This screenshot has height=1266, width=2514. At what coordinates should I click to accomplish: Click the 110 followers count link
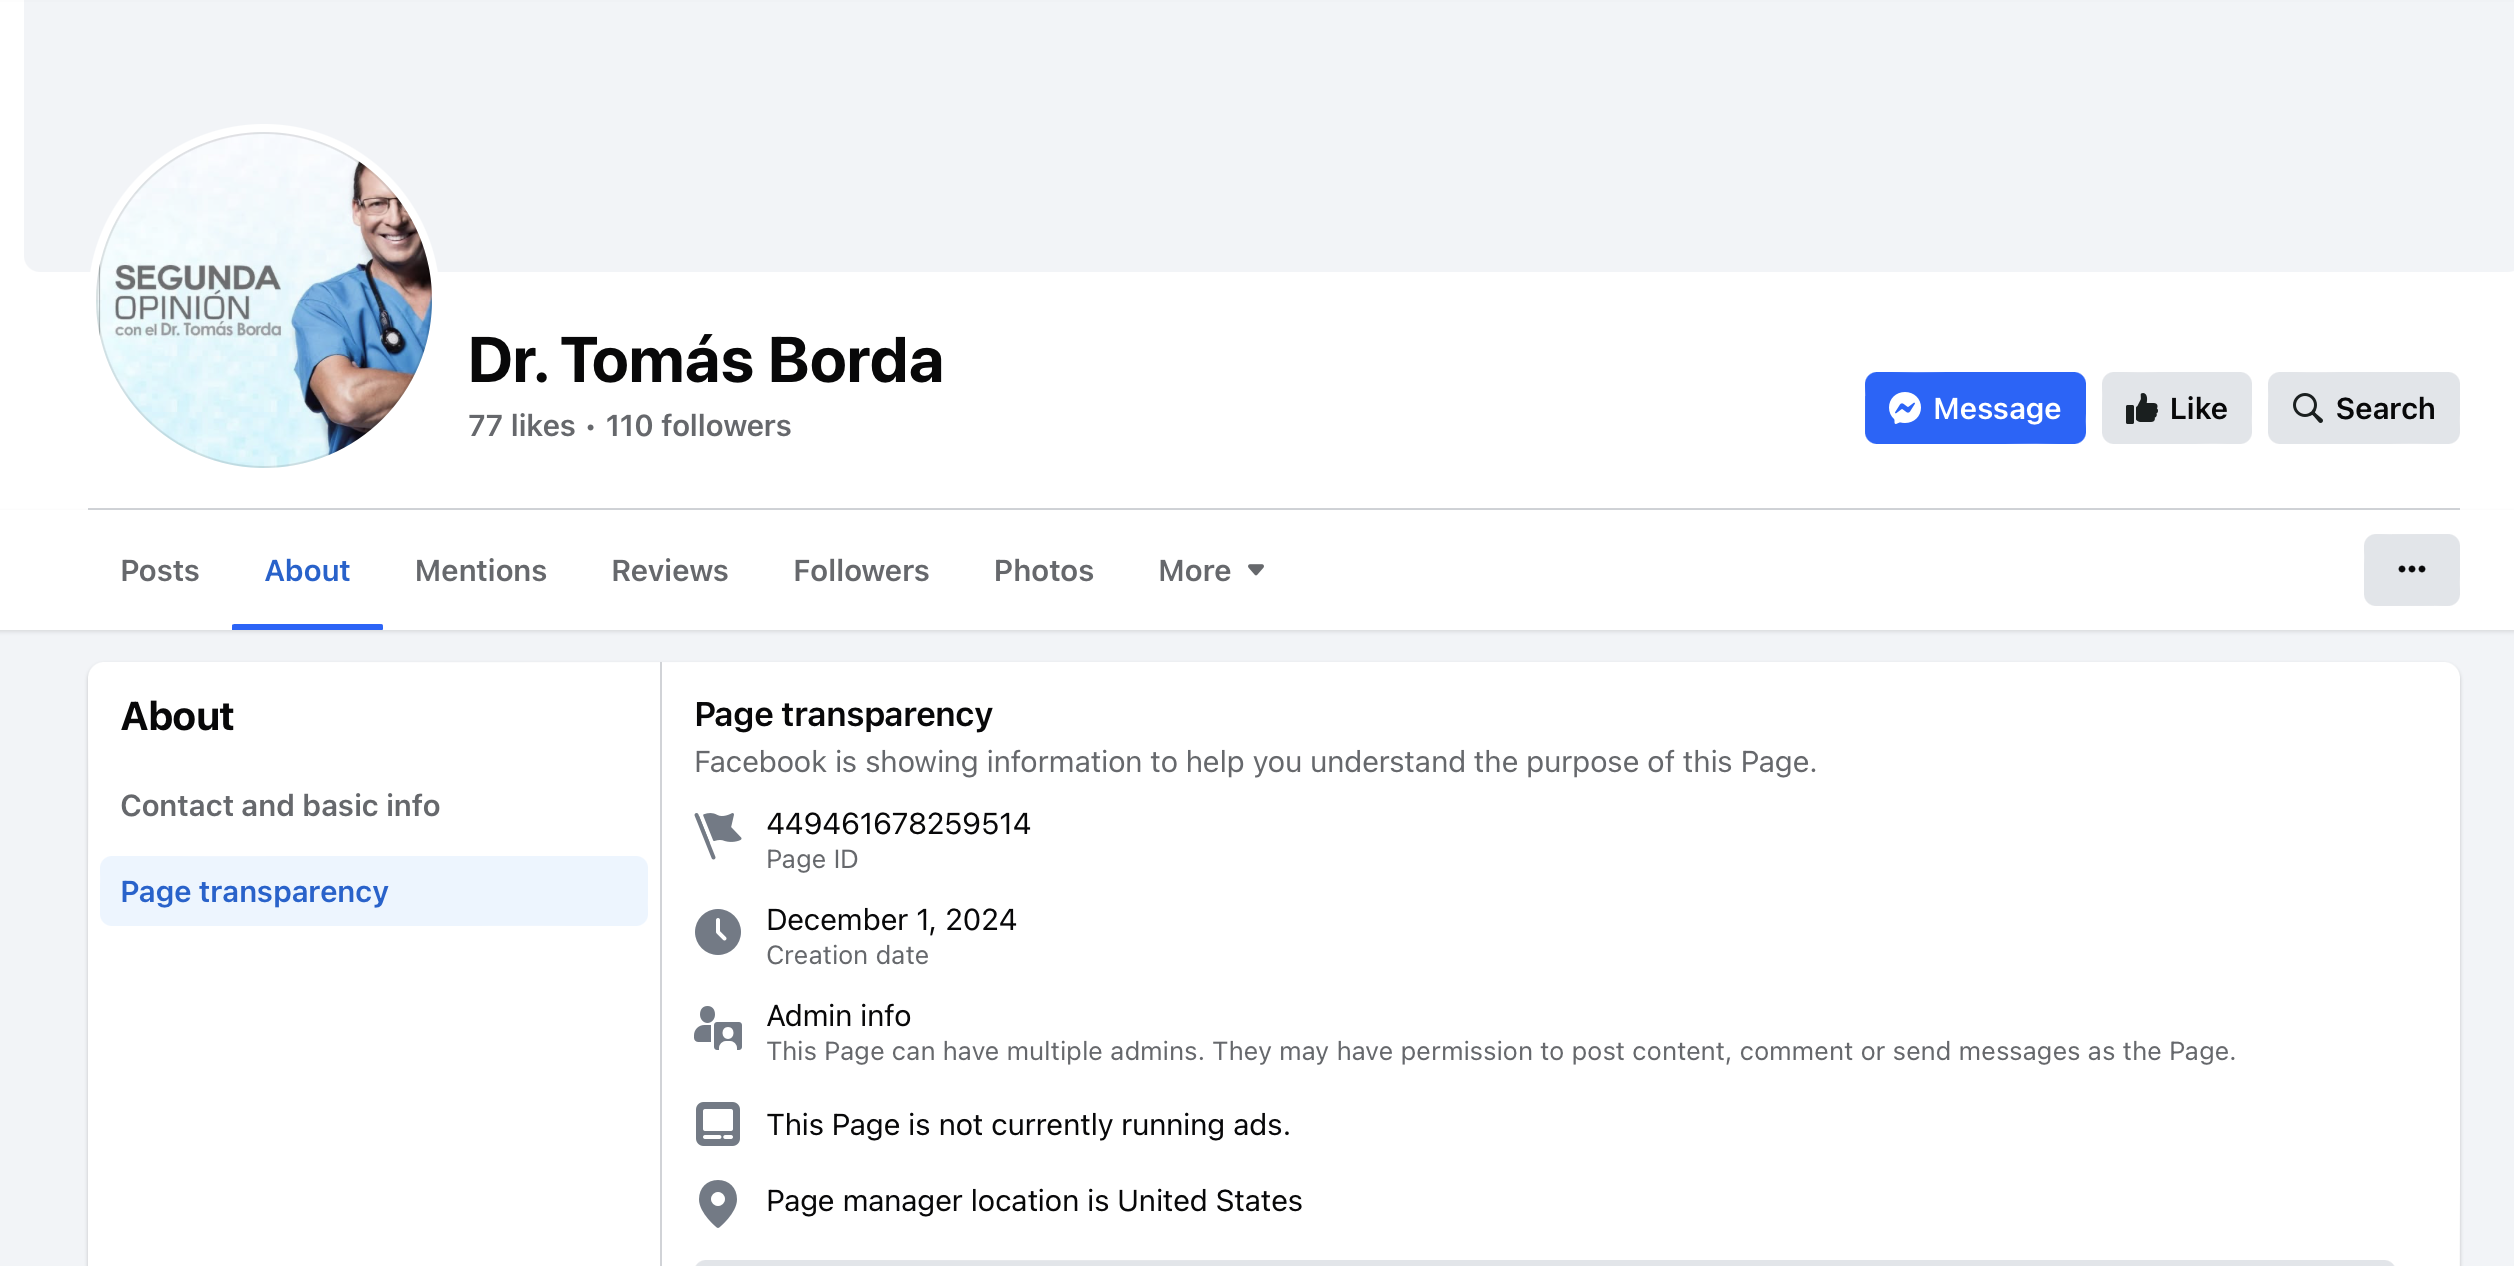pyautogui.click(x=698, y=426)
